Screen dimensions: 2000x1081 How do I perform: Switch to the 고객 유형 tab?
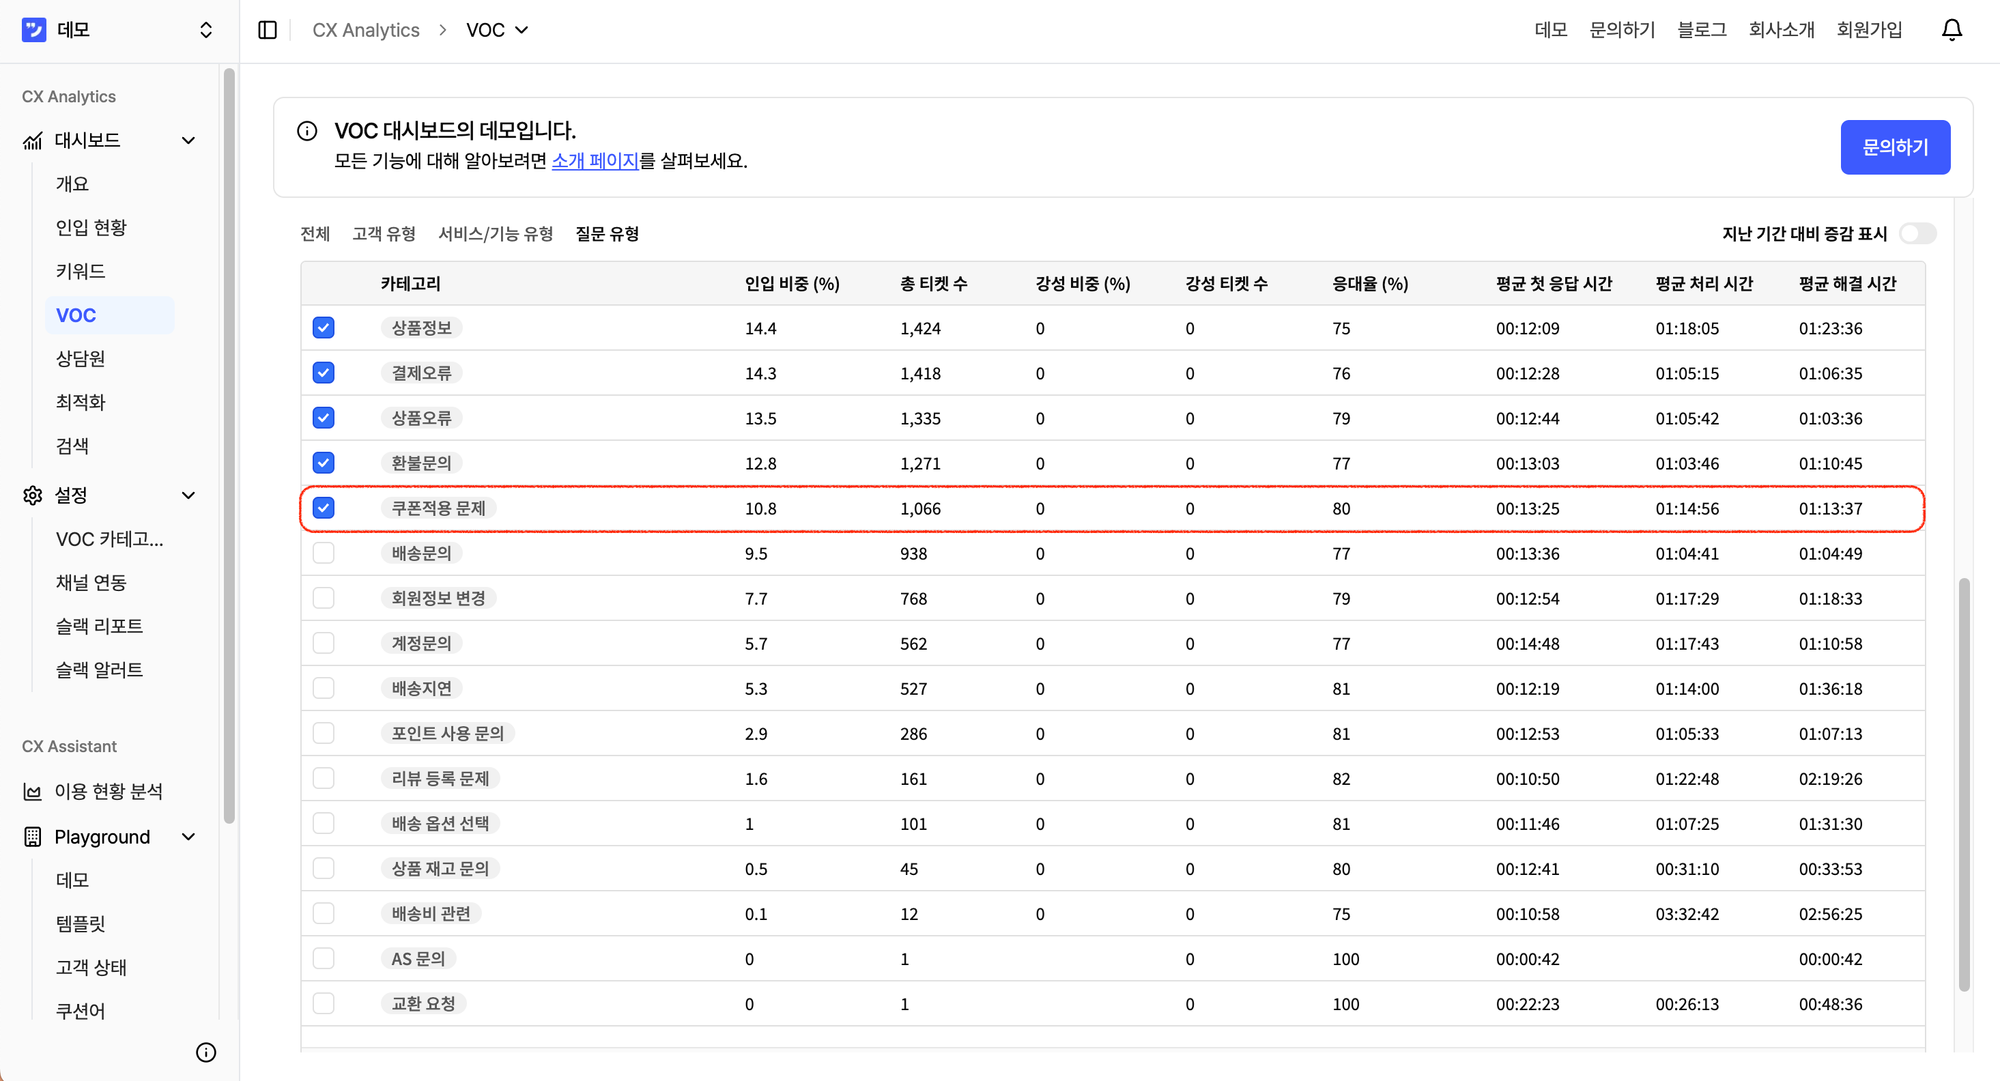click(x=384, y=233)
